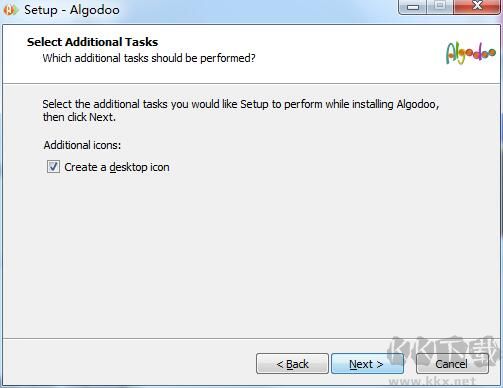Viewport: 503px width, 388px height.
Task: Click the www.kkx.net watermark text
Action: point(432,381)
